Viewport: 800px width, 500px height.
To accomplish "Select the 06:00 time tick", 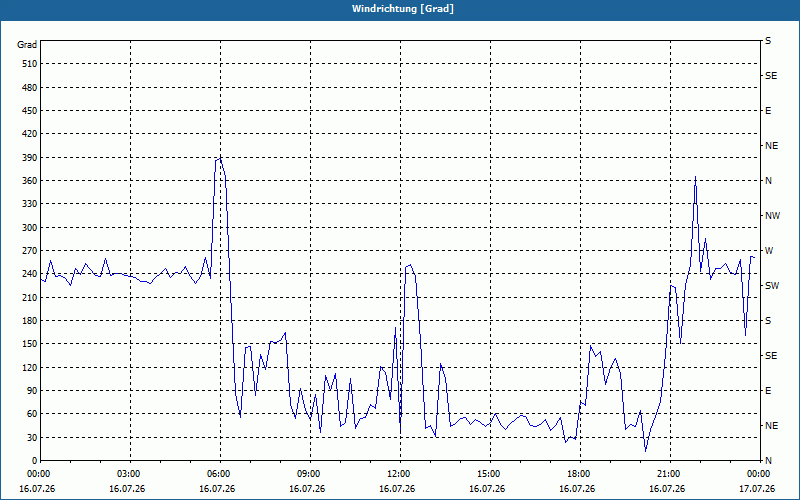I will click(x=219, y=474).
